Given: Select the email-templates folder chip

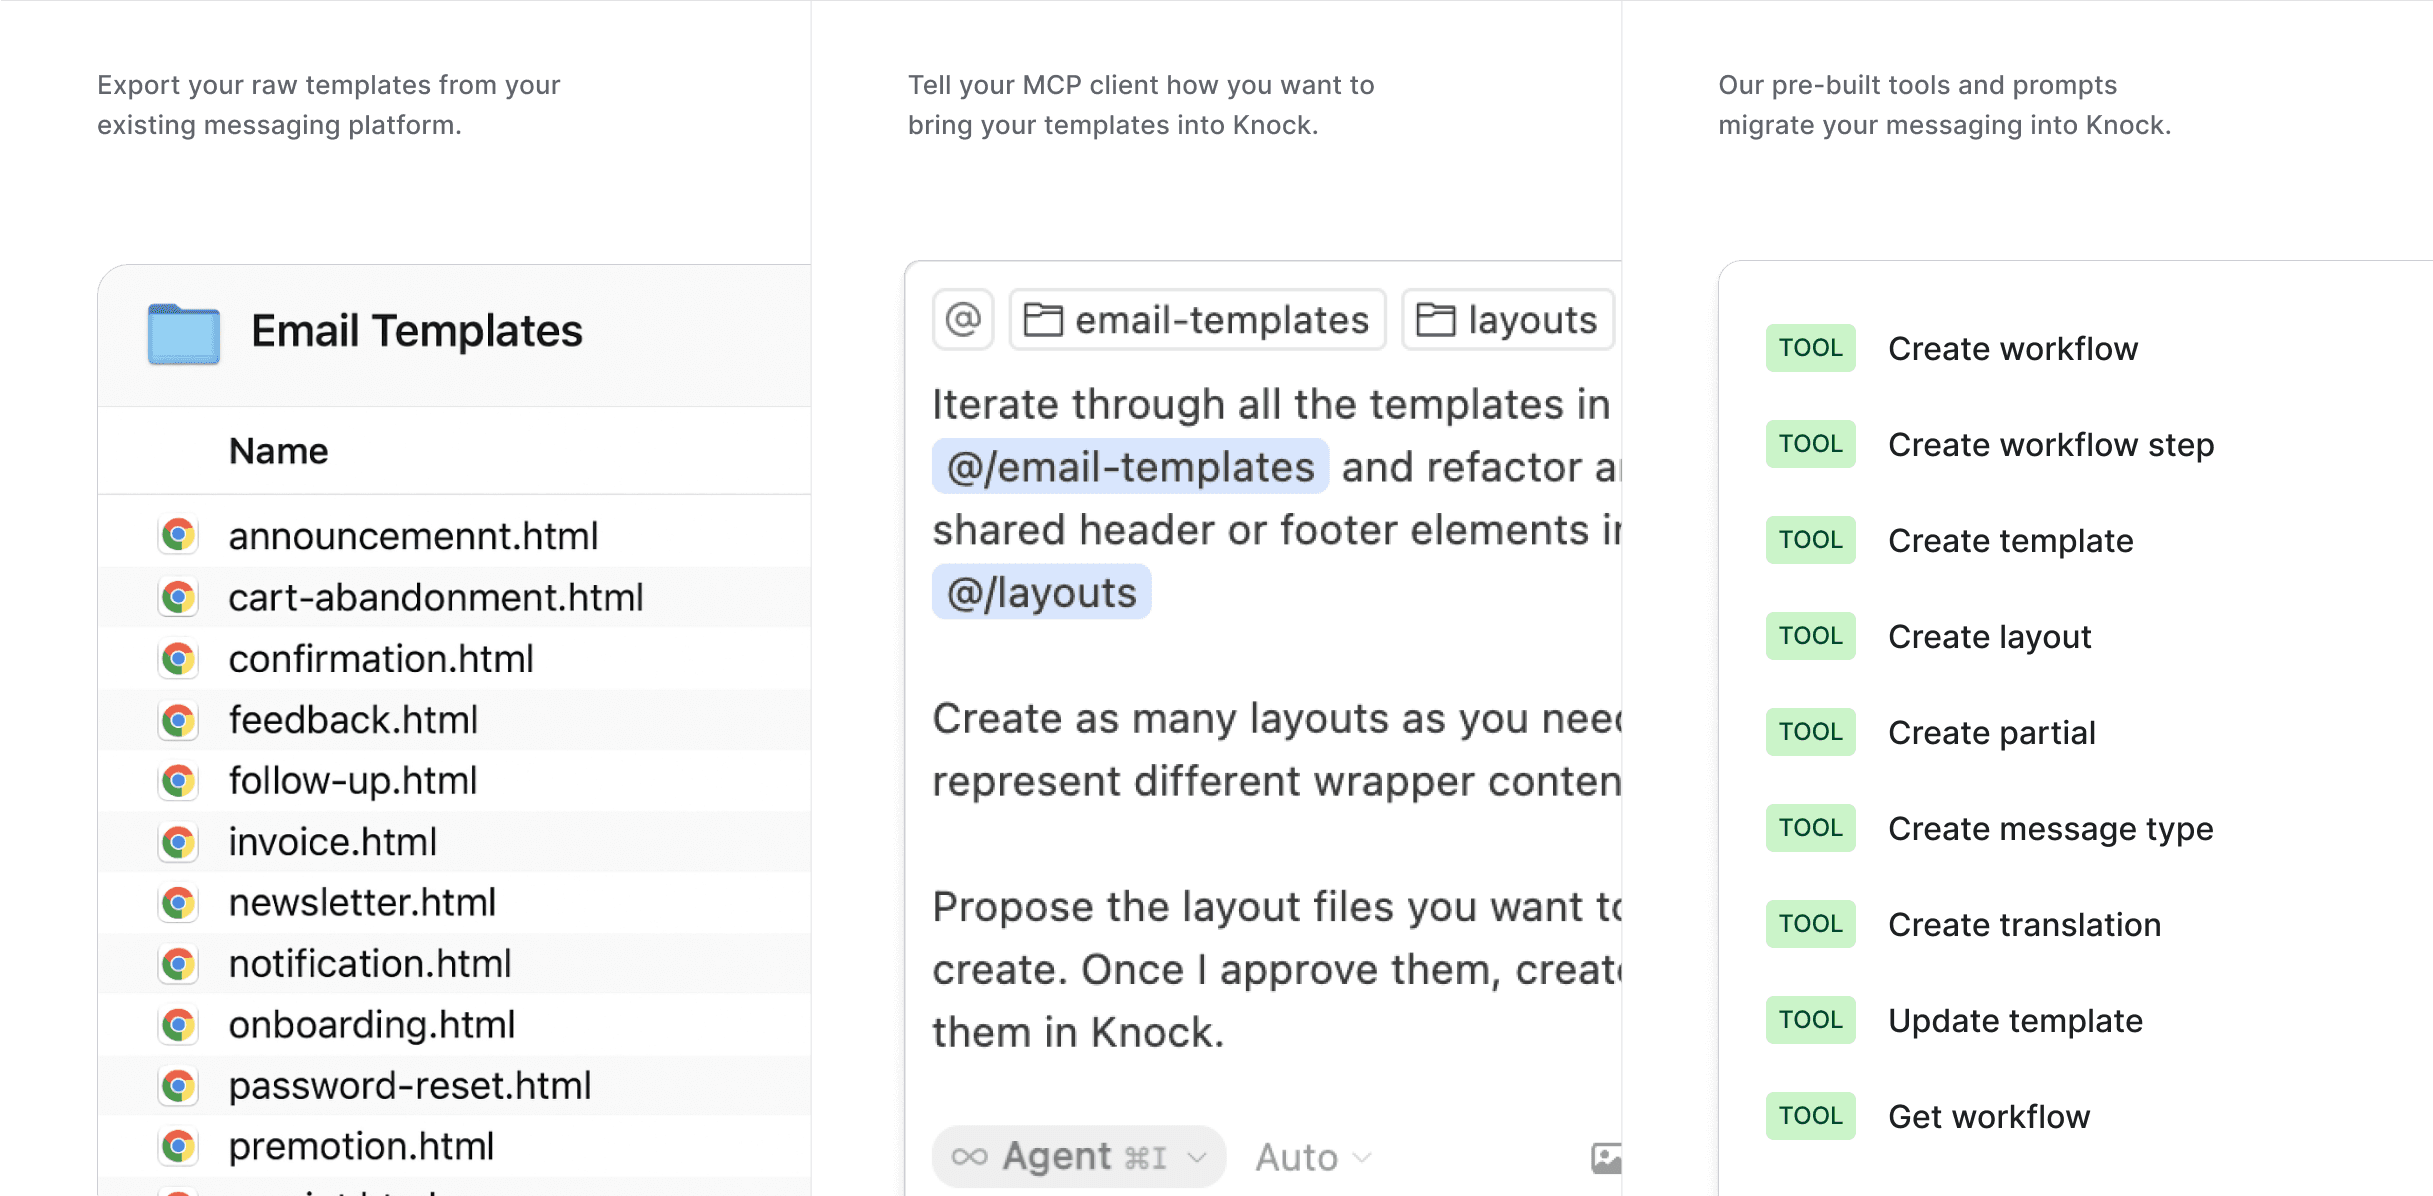Looking at the screenshot, I should 1197,320.
